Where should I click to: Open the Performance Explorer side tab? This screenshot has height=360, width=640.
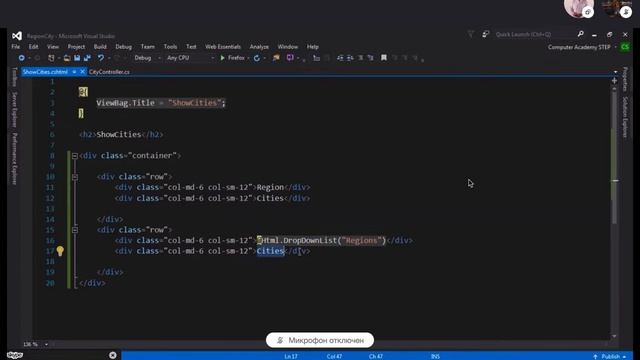point(15,159)
